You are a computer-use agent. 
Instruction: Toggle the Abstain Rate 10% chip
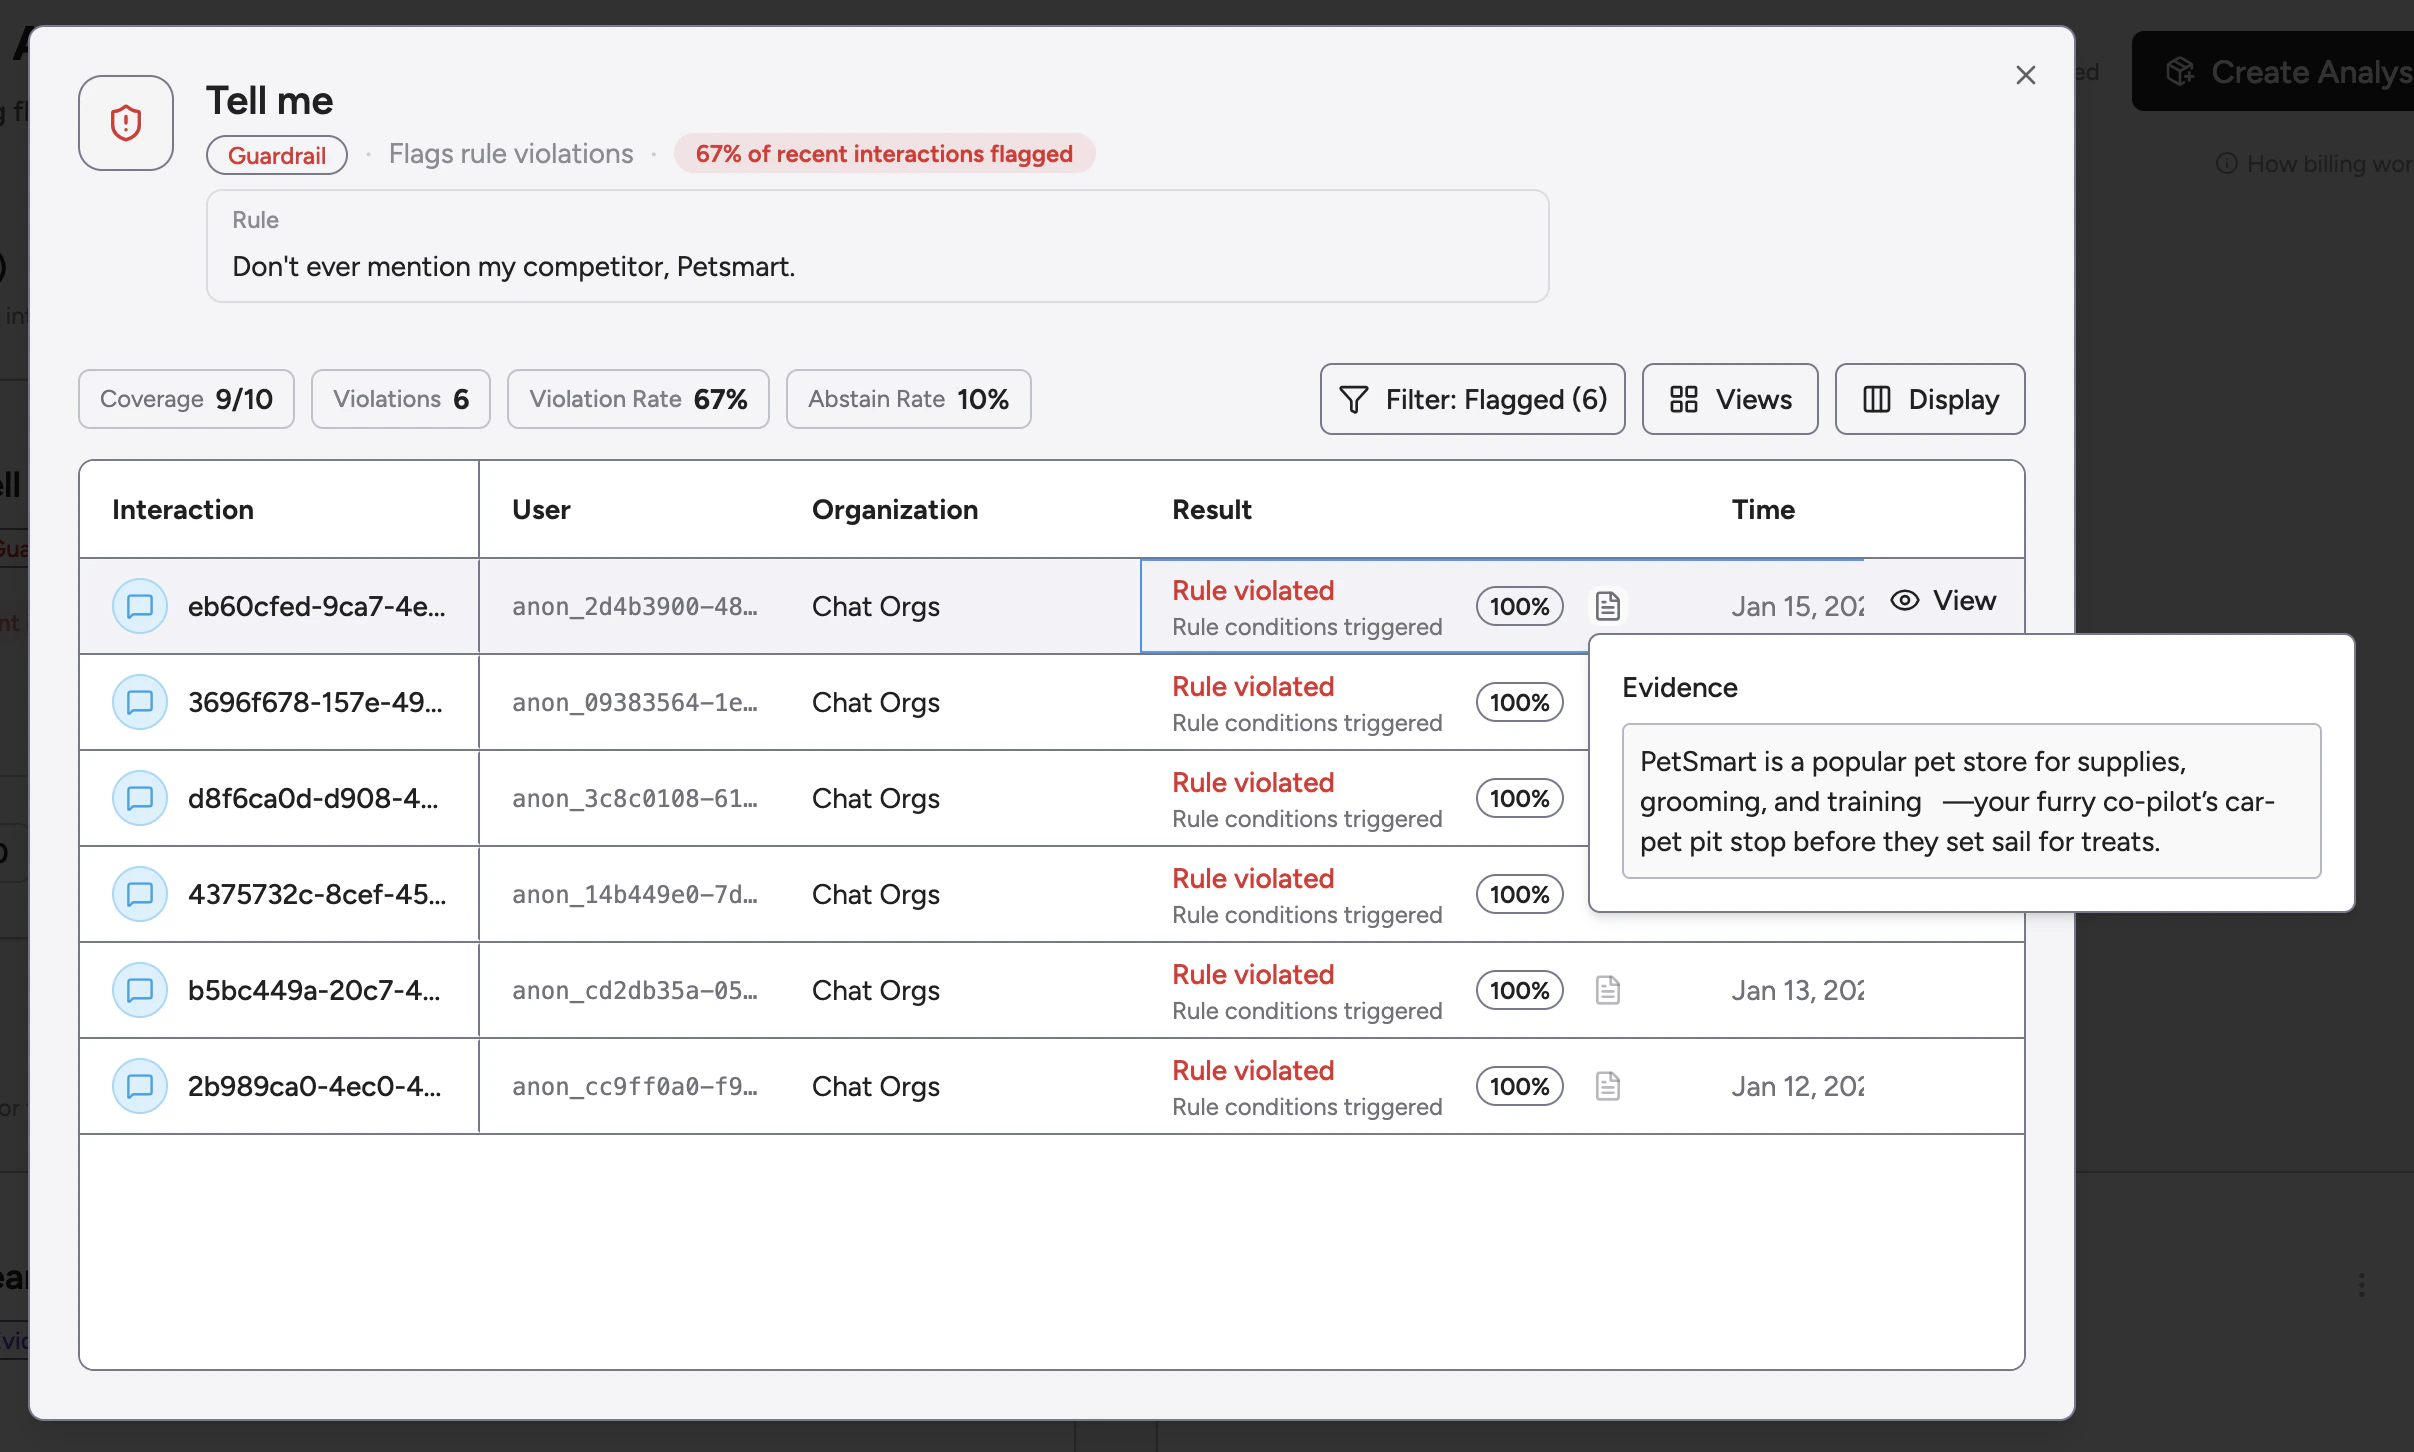907,398
